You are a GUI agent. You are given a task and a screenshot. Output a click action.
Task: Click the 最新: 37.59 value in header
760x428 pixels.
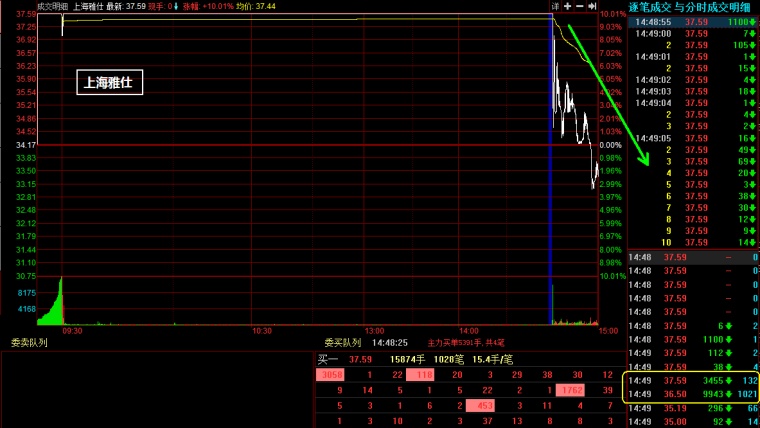tap(126, 6)
